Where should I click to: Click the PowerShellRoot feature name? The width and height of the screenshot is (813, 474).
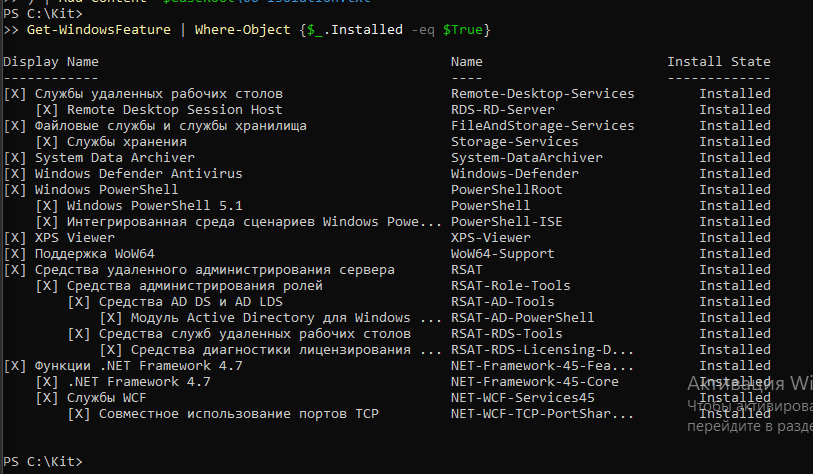(x=507, y=190)
